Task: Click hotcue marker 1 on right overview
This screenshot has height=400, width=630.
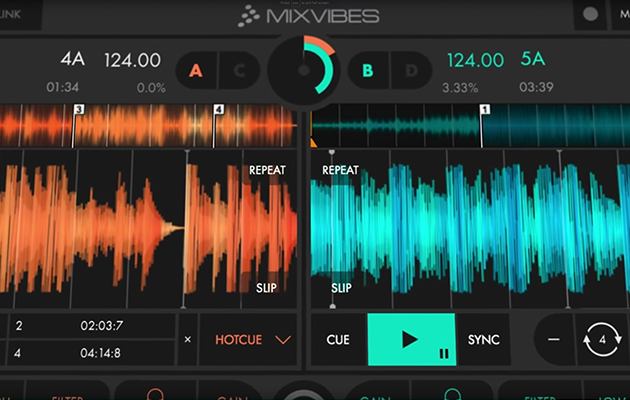Action: pyautogui.click(x=484, y=108)
